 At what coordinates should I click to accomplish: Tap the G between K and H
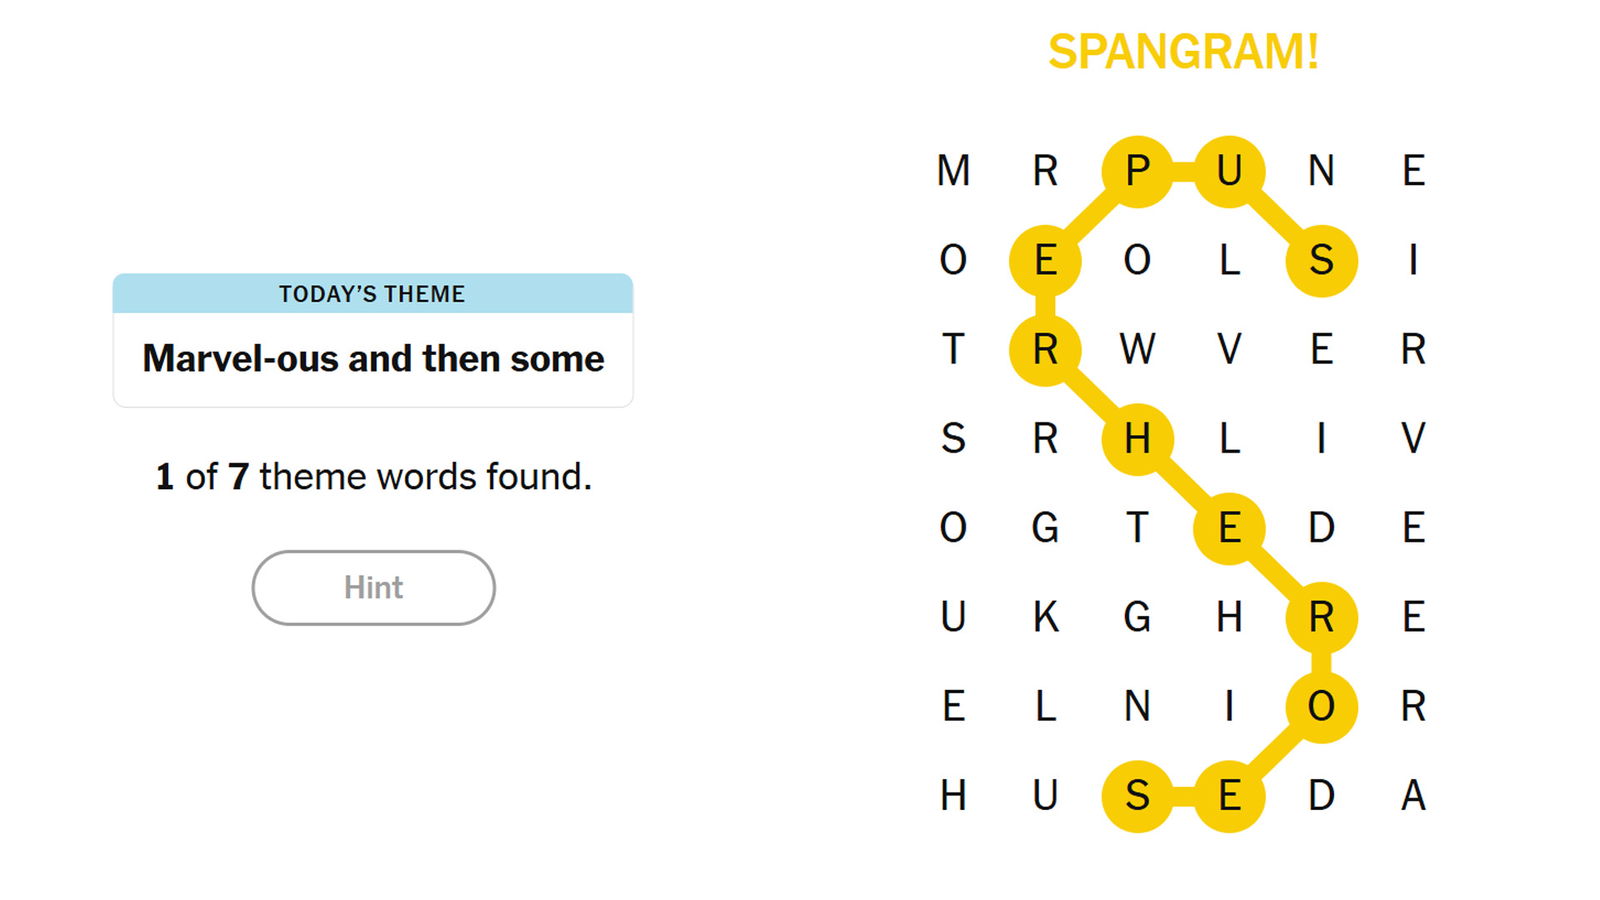pyautogui.click(x=1137, y=617)
